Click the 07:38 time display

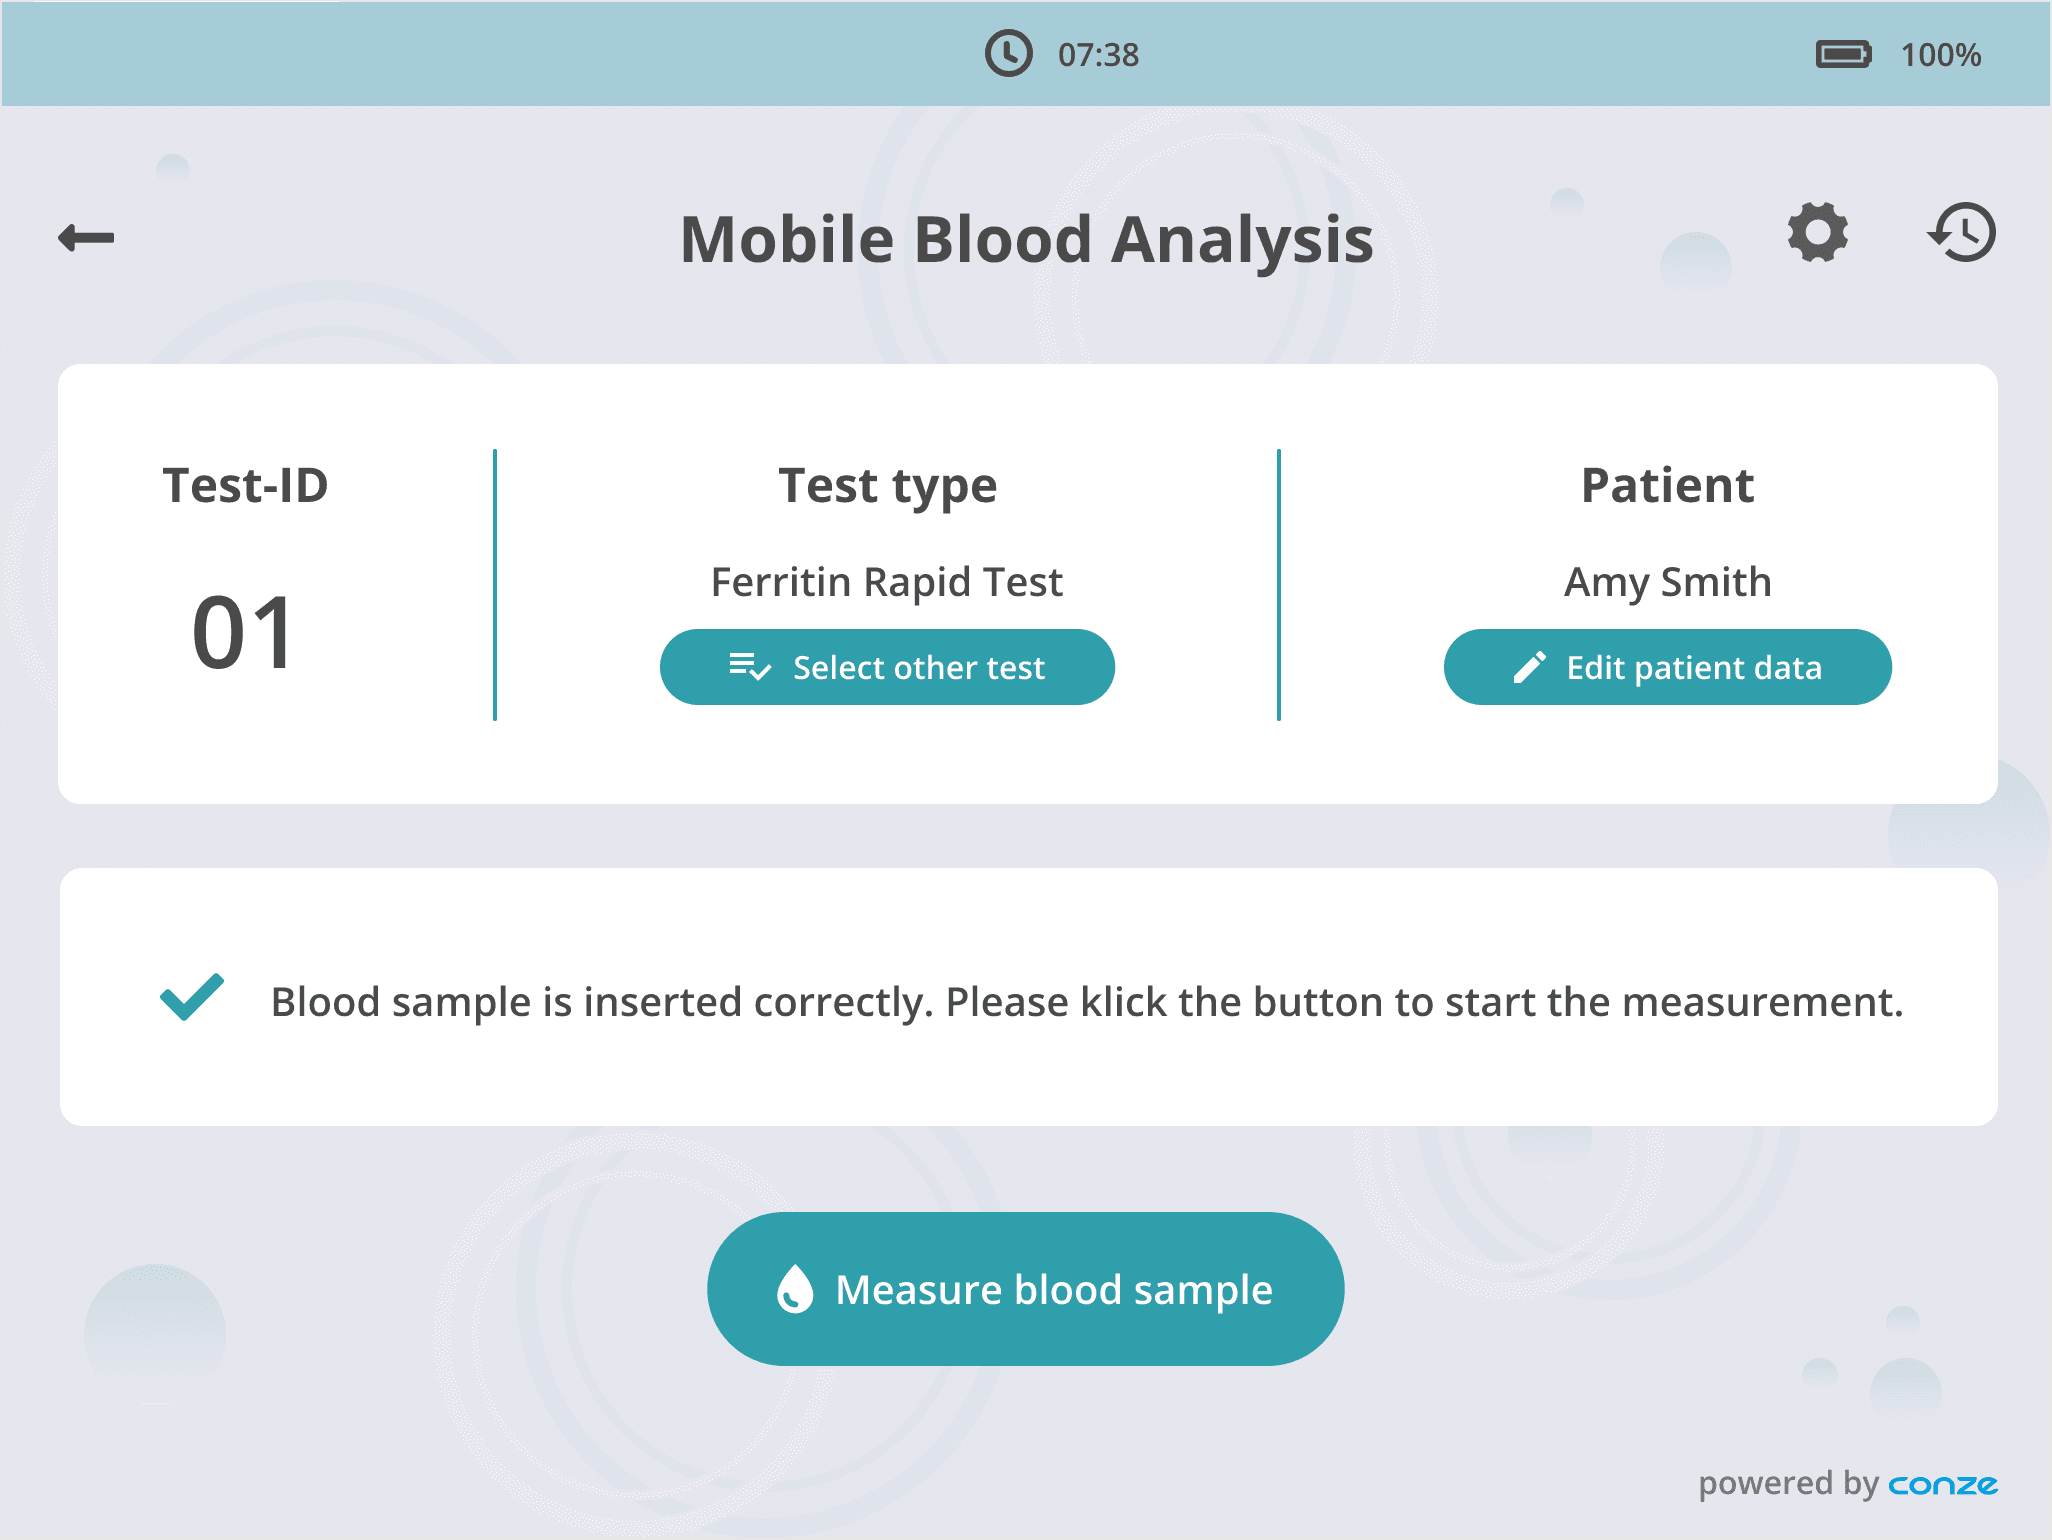point(1098,55)
